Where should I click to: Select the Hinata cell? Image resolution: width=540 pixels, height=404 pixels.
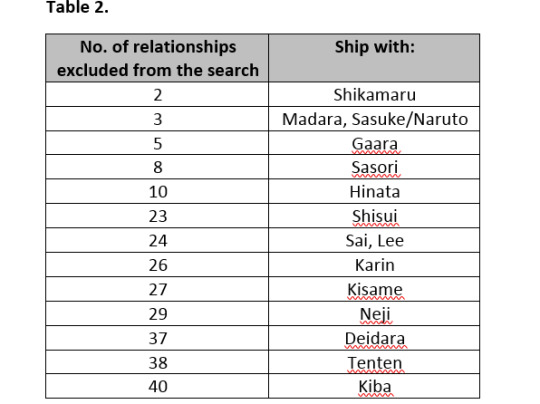[374, 191]
